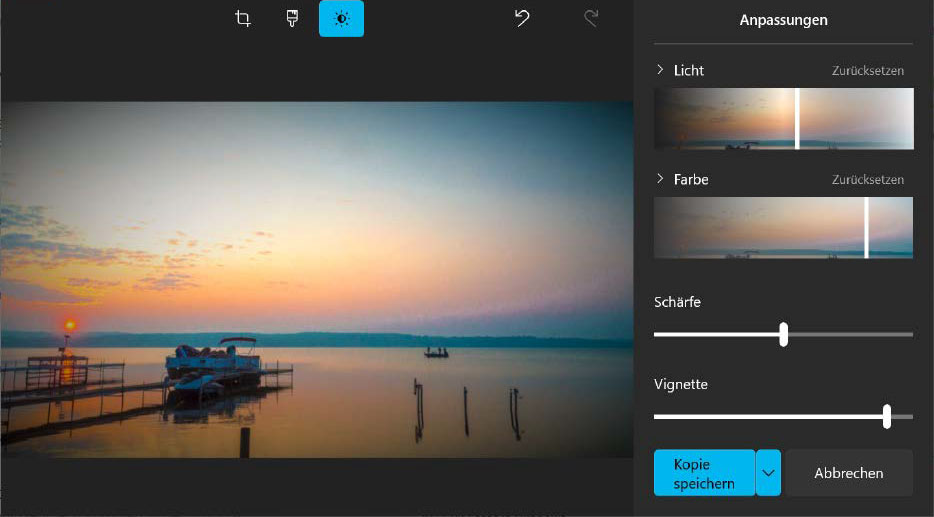Click the greyed-out redo arrow
The image size is (934, 517).
point(591,18)
